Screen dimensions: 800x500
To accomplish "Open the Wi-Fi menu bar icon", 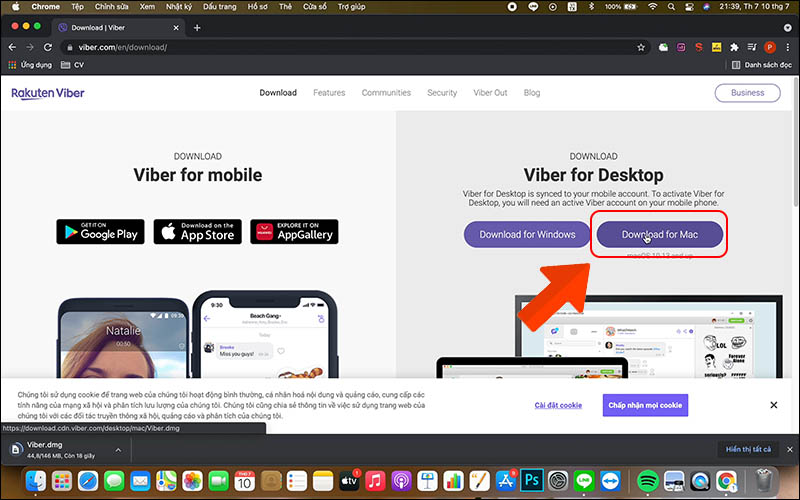I will [653, 7].
